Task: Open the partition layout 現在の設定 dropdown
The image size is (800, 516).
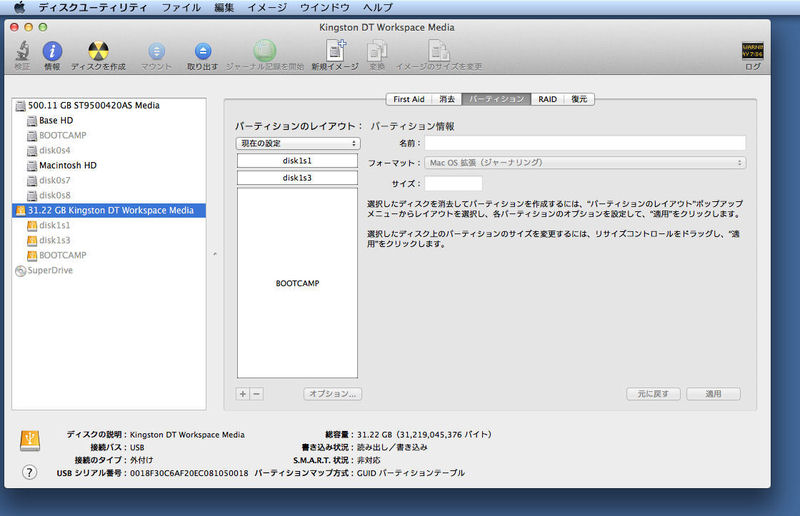Action: point(298,143)
